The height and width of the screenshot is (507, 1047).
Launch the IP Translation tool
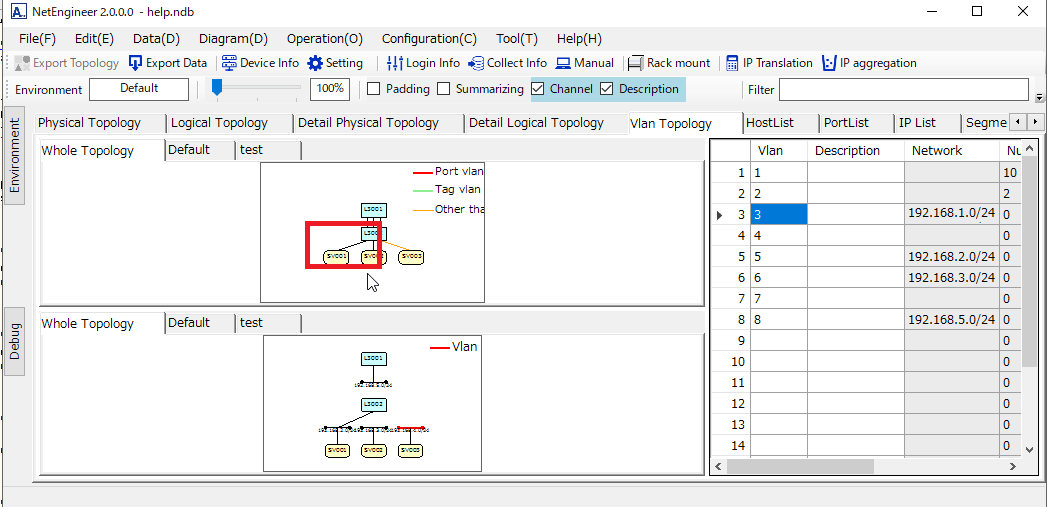coord(733,63)
